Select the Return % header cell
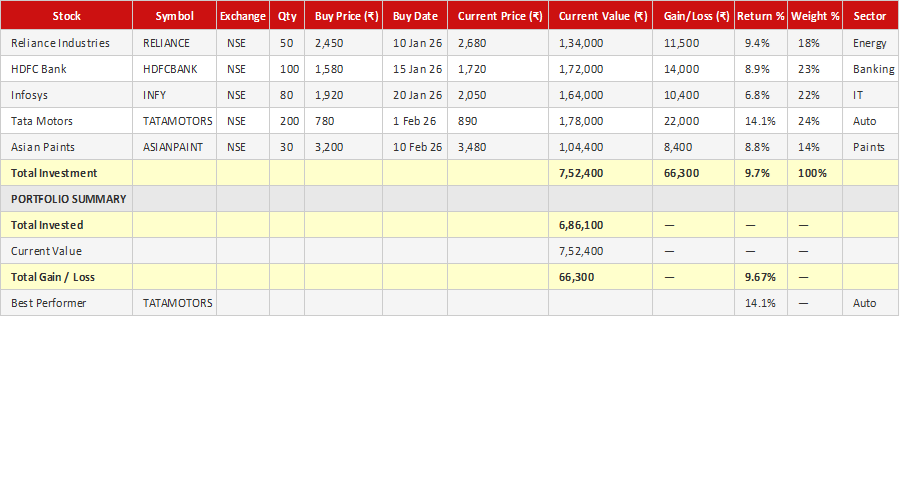 tap(761, 15)
